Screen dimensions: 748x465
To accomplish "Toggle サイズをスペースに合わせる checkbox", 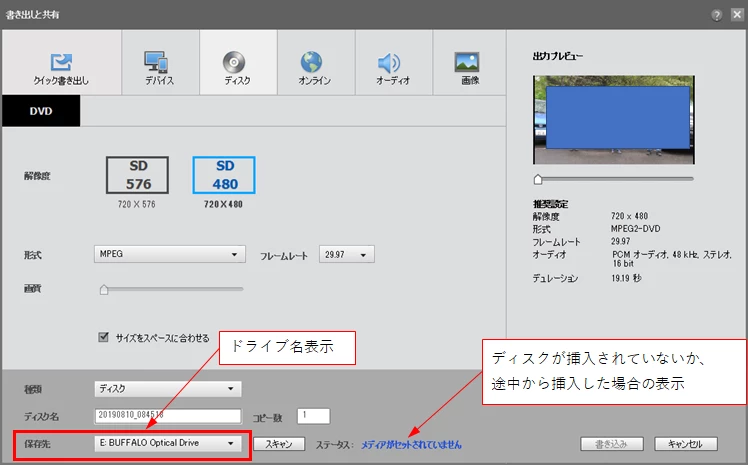I will click(104, 337).
